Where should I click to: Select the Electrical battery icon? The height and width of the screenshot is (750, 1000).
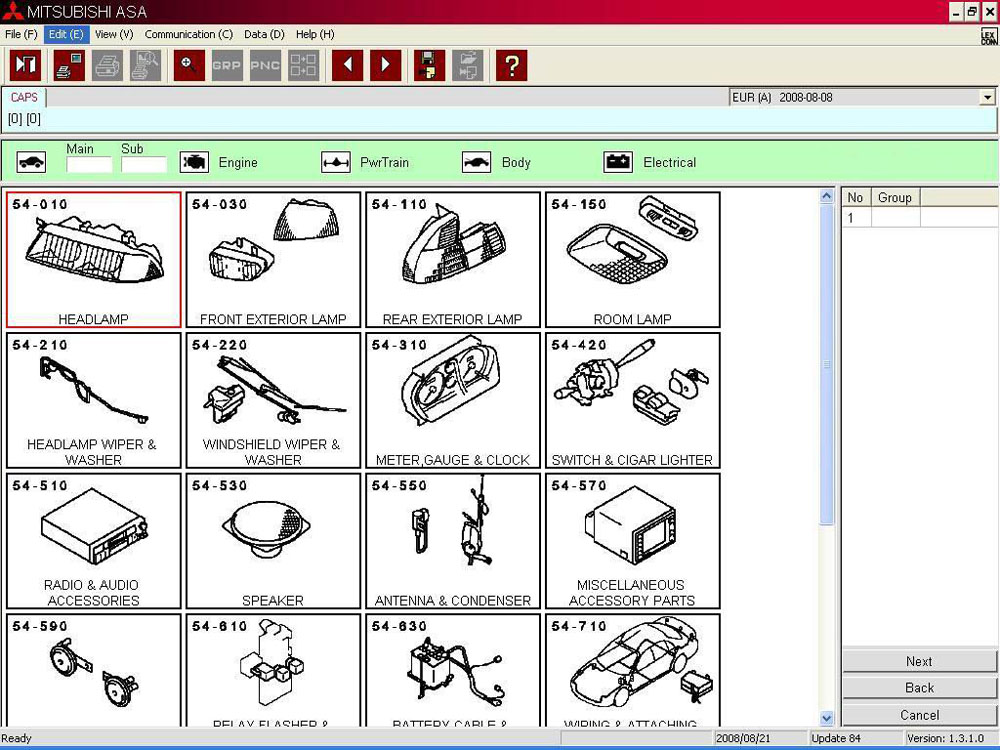point(619,162)
